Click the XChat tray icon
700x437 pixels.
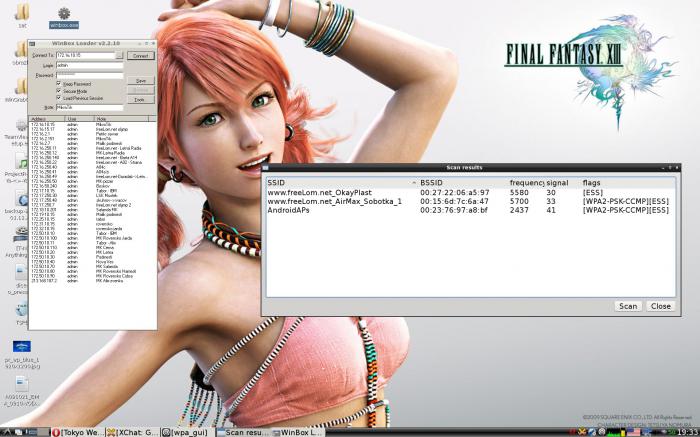[582, 432]
